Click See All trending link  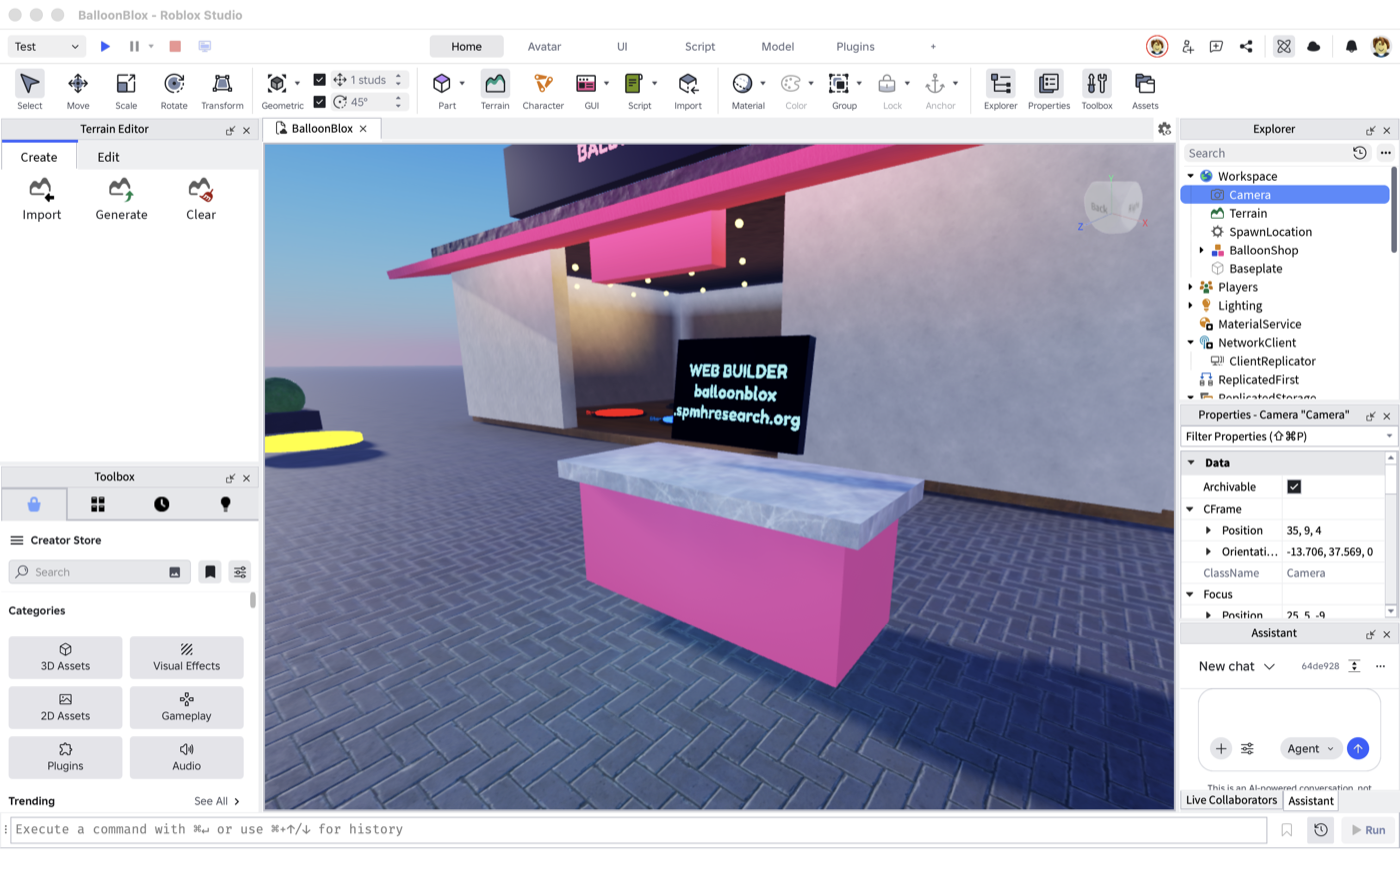point(217,801)
